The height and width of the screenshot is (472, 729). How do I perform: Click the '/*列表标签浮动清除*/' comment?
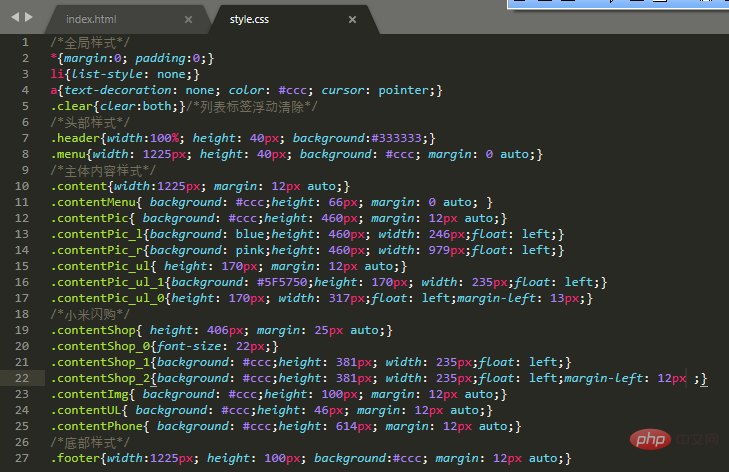pyautogui.click(x=252, y=106)
